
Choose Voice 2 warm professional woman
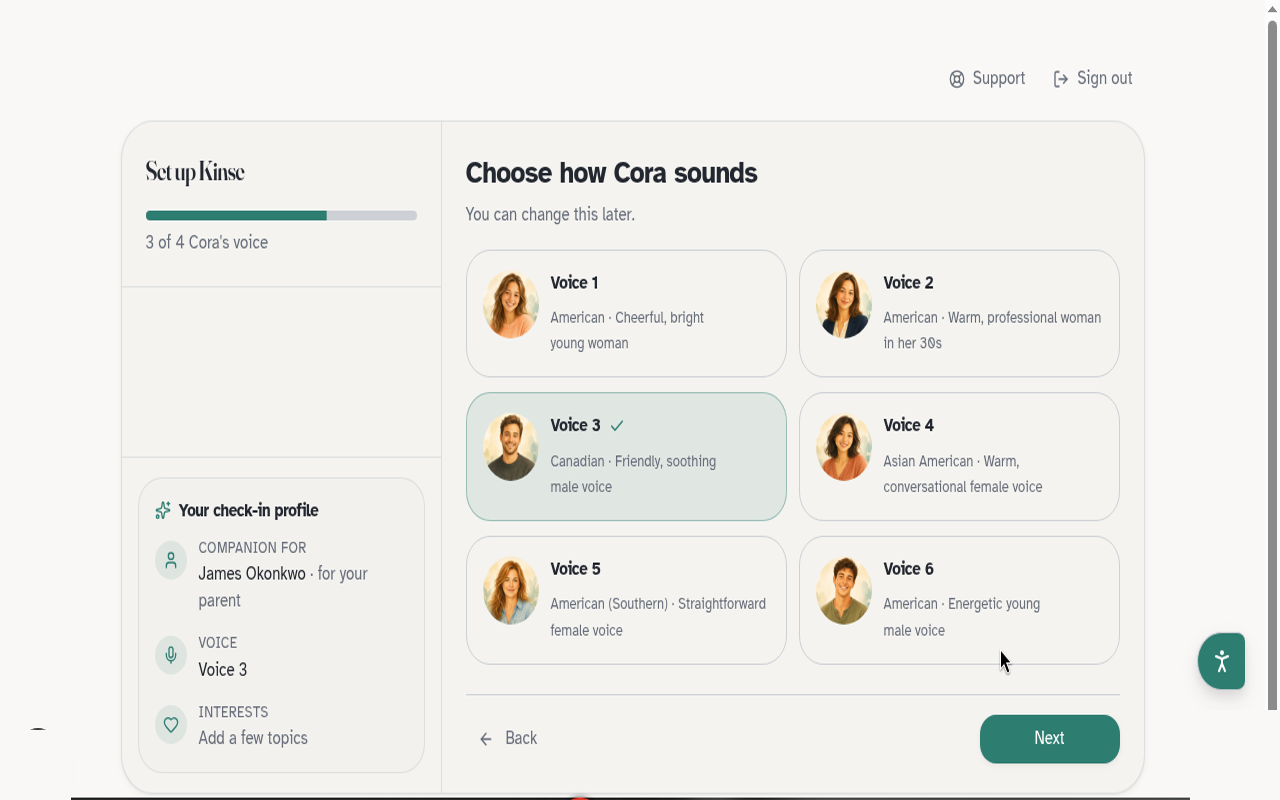959,313
